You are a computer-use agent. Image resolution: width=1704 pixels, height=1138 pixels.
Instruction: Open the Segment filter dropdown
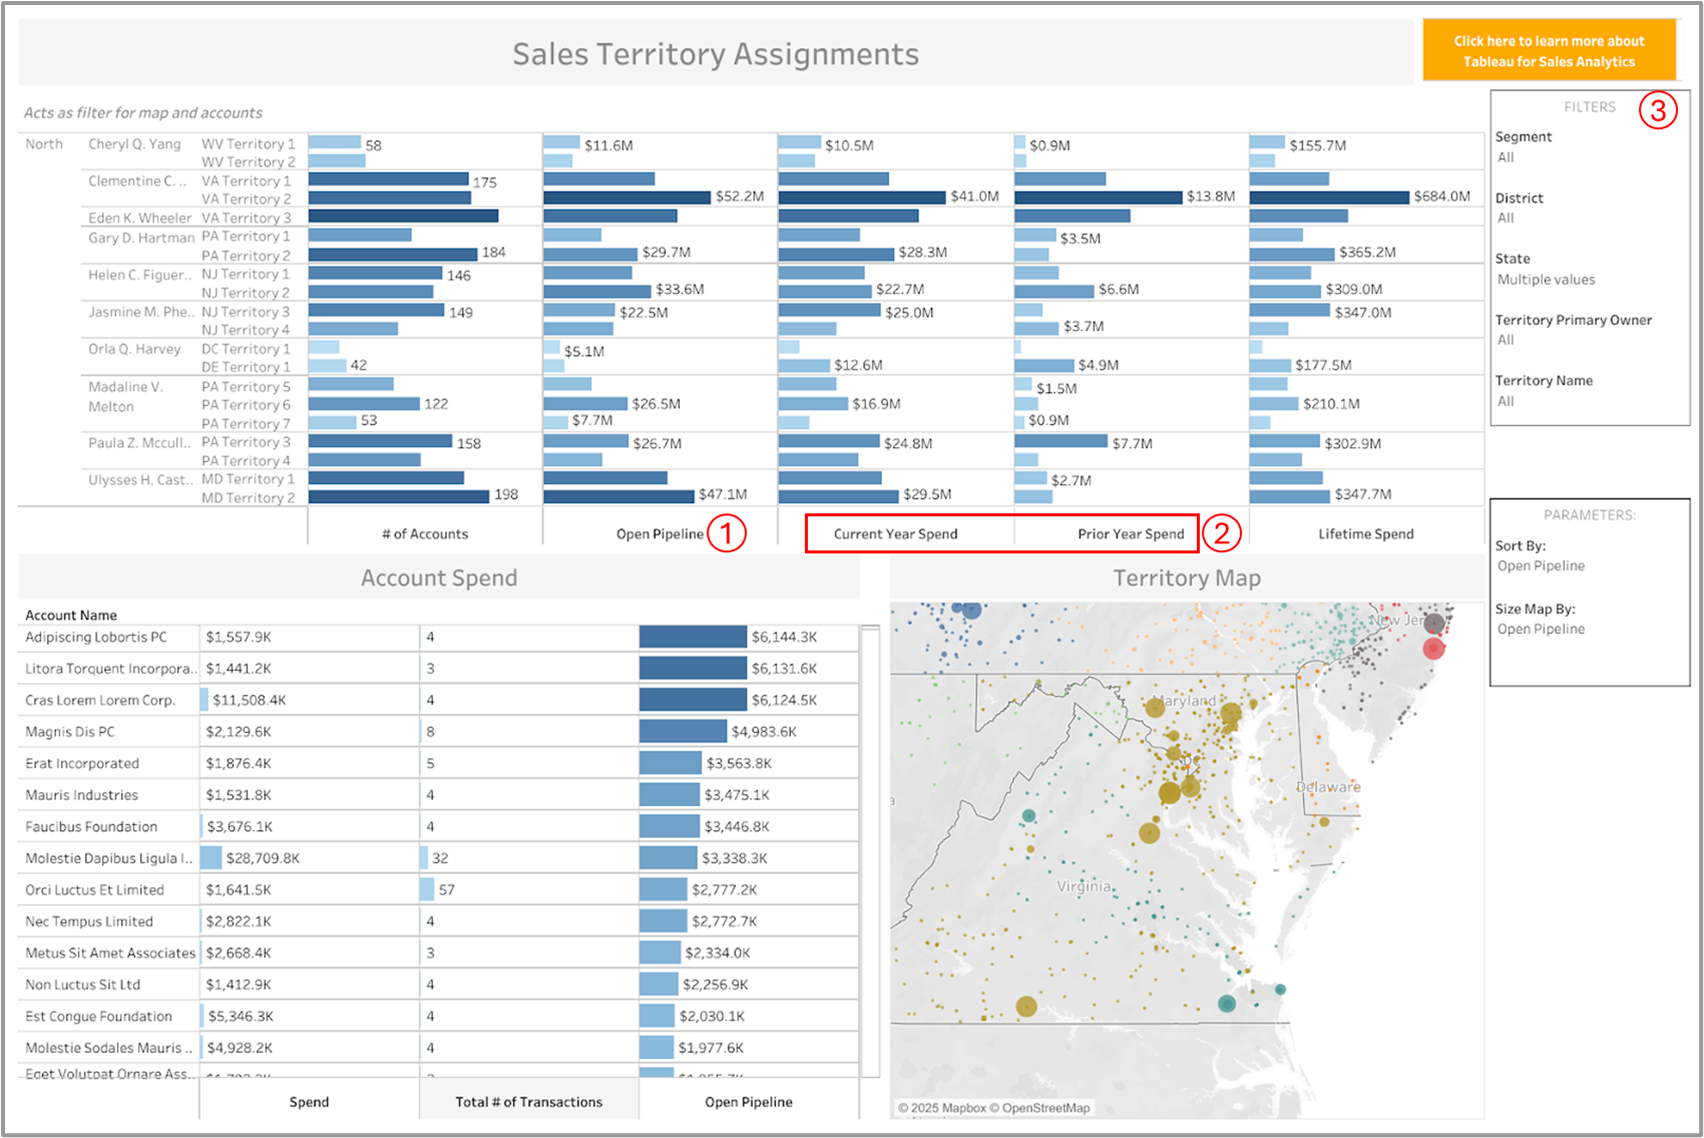coord(1588,158)
